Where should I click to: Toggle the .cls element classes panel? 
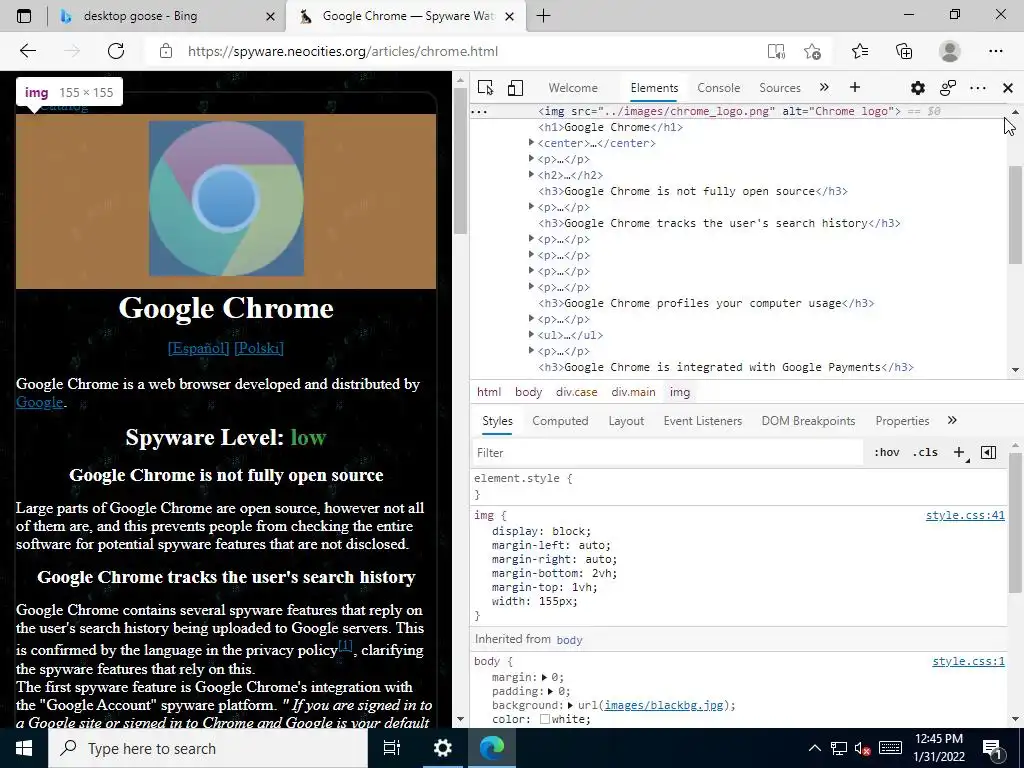coord(925,453)
